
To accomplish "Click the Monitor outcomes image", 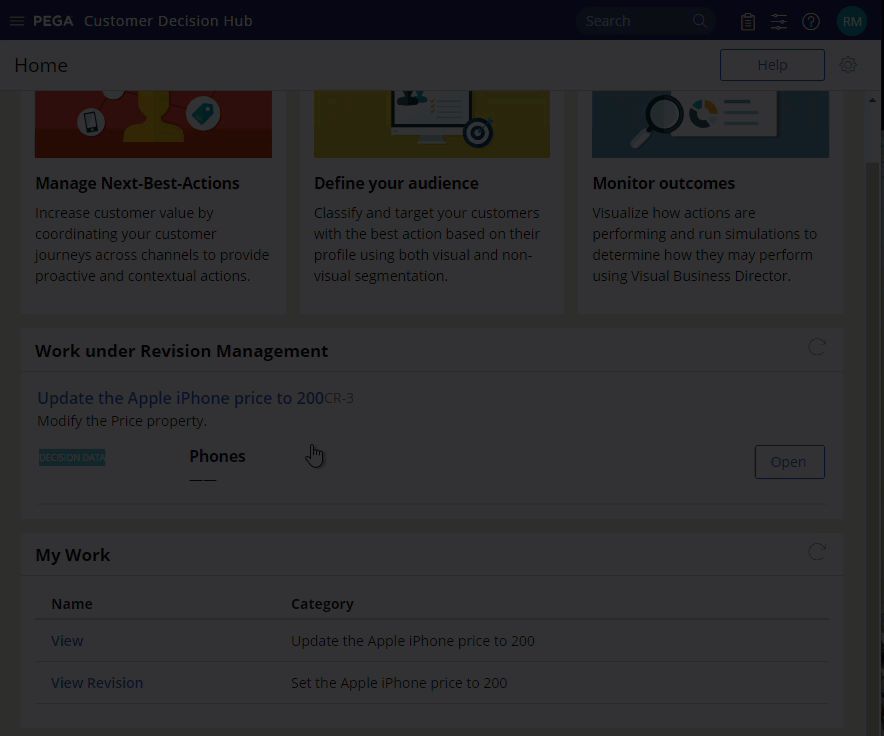I will tap(710, 124).
